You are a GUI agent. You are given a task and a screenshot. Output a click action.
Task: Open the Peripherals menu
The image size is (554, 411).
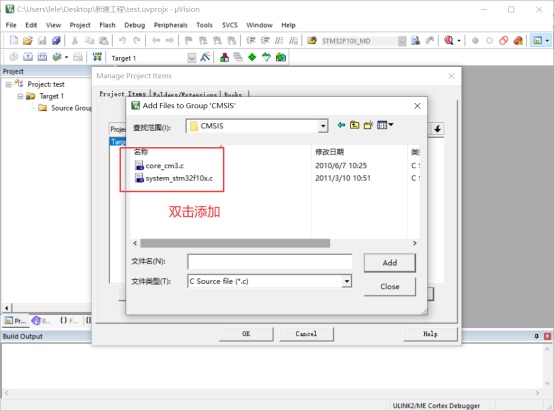click(170, 25)
